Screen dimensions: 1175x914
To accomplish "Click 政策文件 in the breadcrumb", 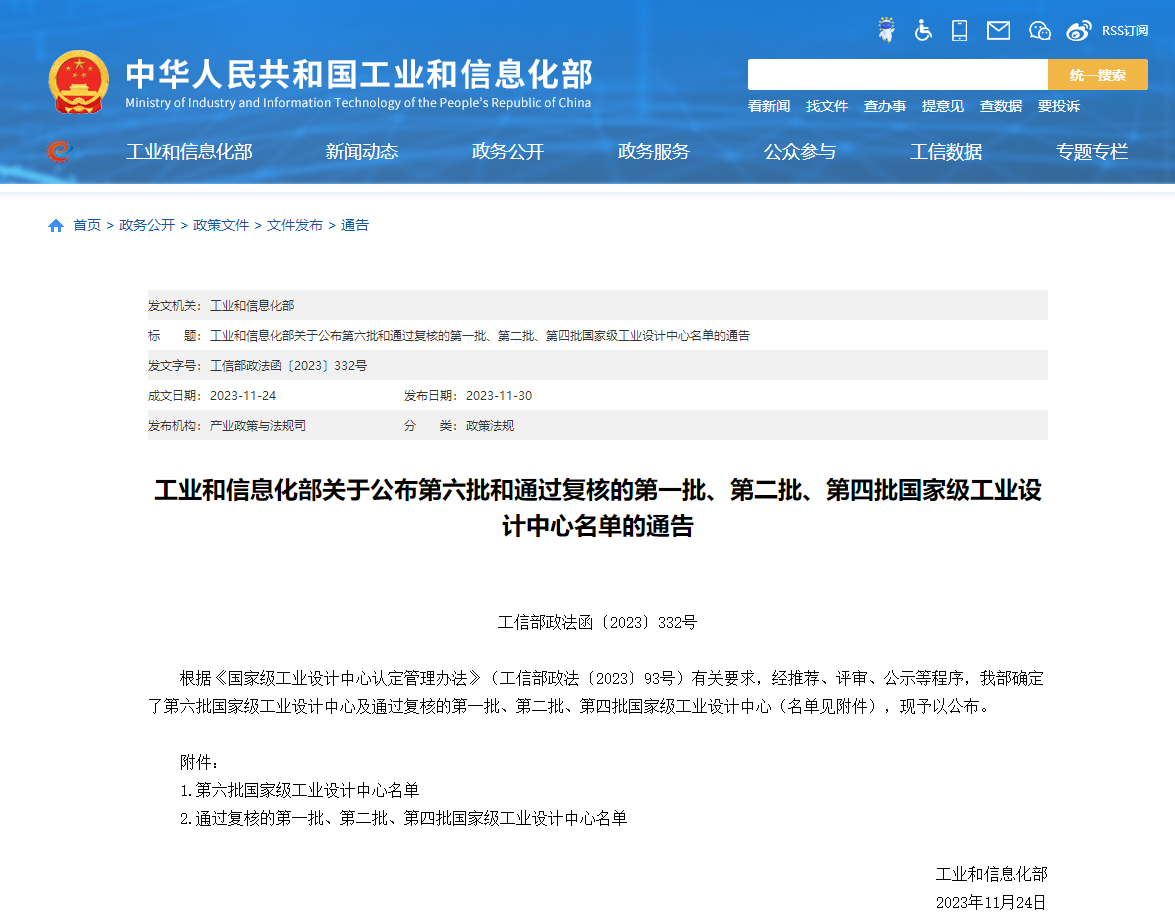I will pyautogui.click(x=221, y=226).
